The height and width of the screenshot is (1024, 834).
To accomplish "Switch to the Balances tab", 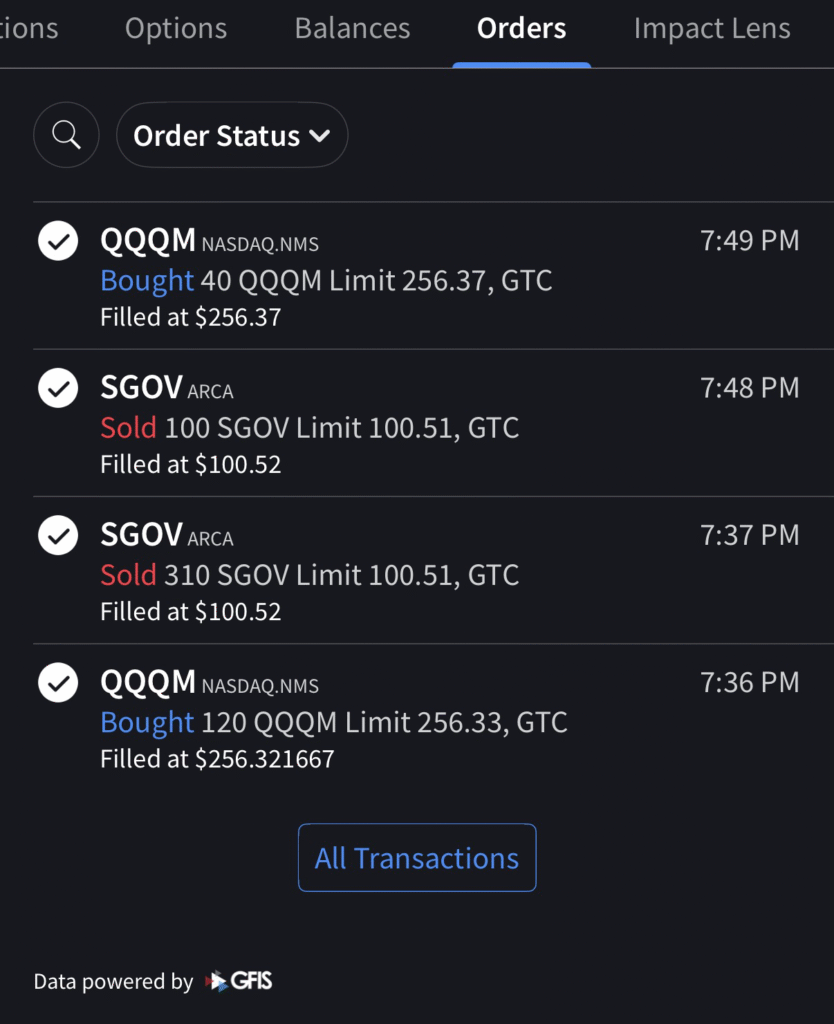I will click(x=352, y=29).
